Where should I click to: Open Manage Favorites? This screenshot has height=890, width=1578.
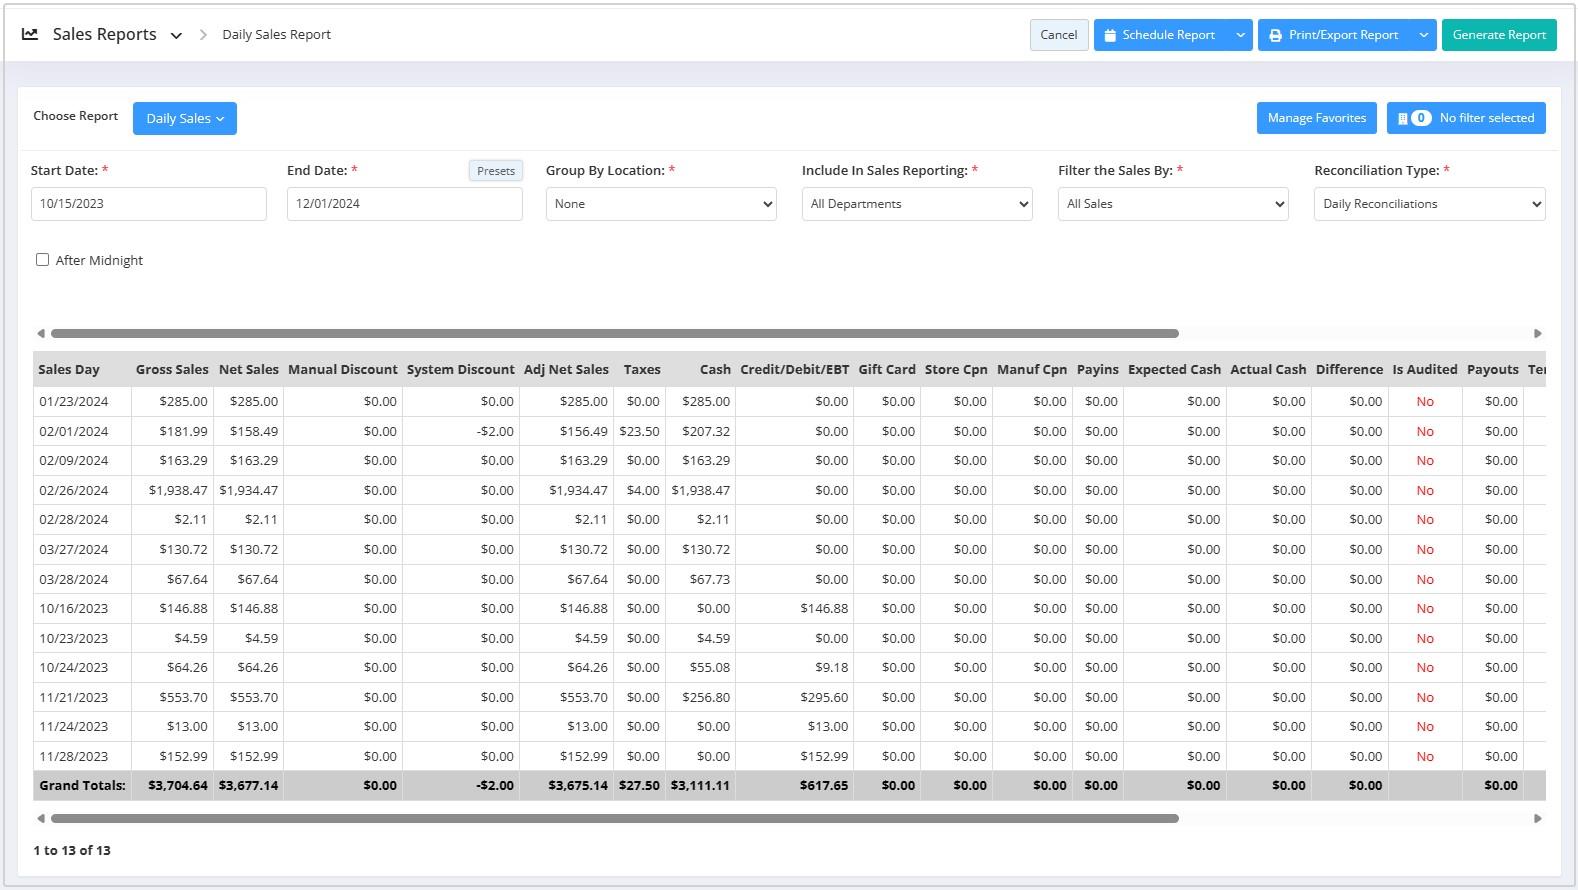[1316, 118]
